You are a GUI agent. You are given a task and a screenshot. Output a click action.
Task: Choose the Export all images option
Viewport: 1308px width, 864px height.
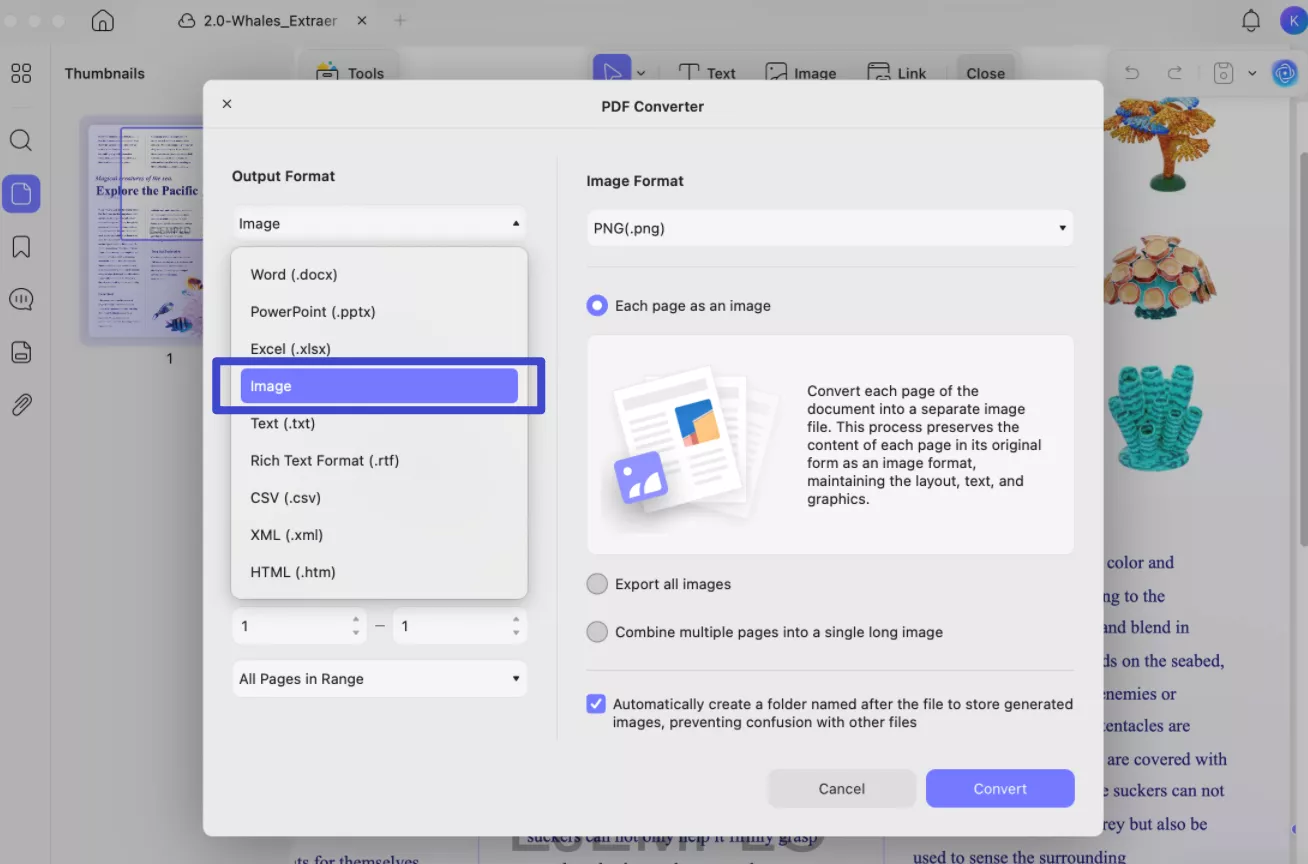(597, 584)
